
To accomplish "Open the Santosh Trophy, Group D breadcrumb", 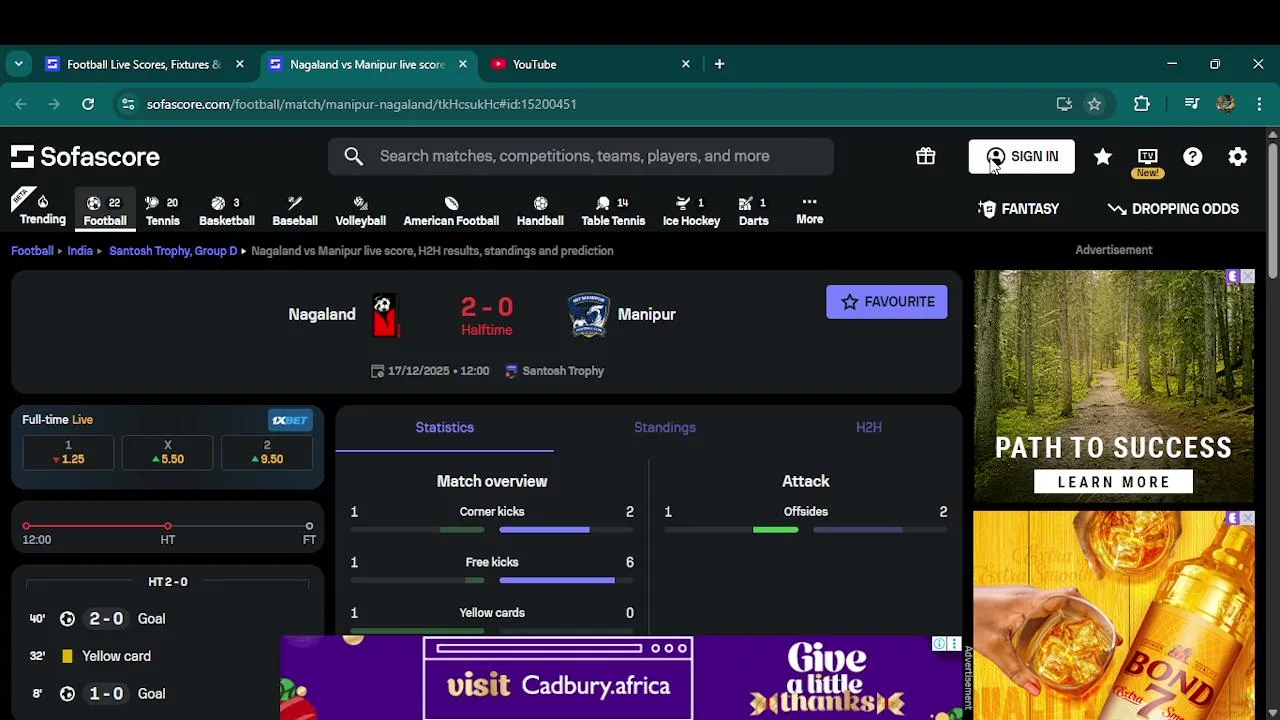I will [173, 251].
